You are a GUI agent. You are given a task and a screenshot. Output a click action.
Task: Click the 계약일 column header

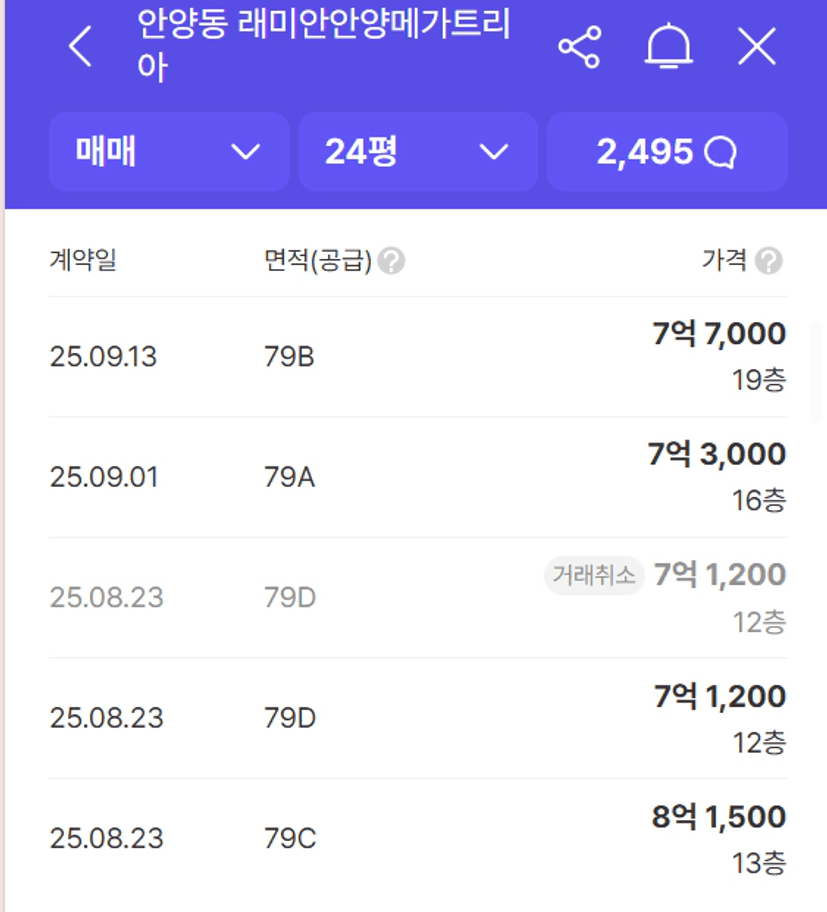coord(83,259)
